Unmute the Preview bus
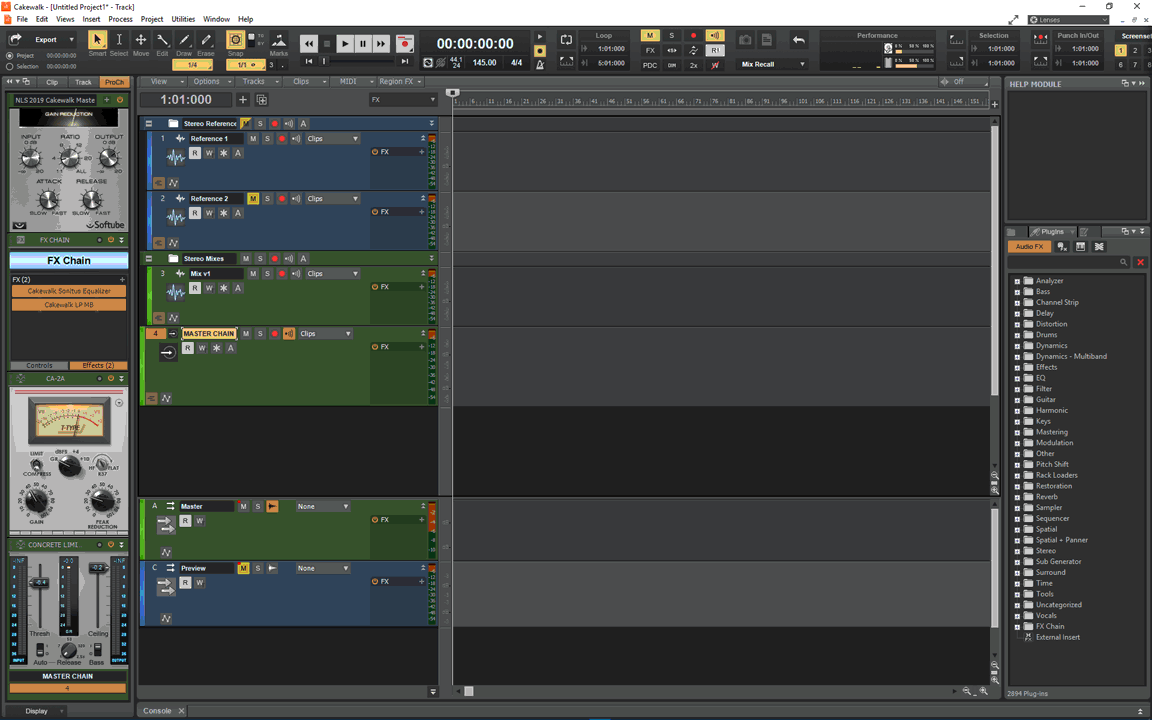 243,568
